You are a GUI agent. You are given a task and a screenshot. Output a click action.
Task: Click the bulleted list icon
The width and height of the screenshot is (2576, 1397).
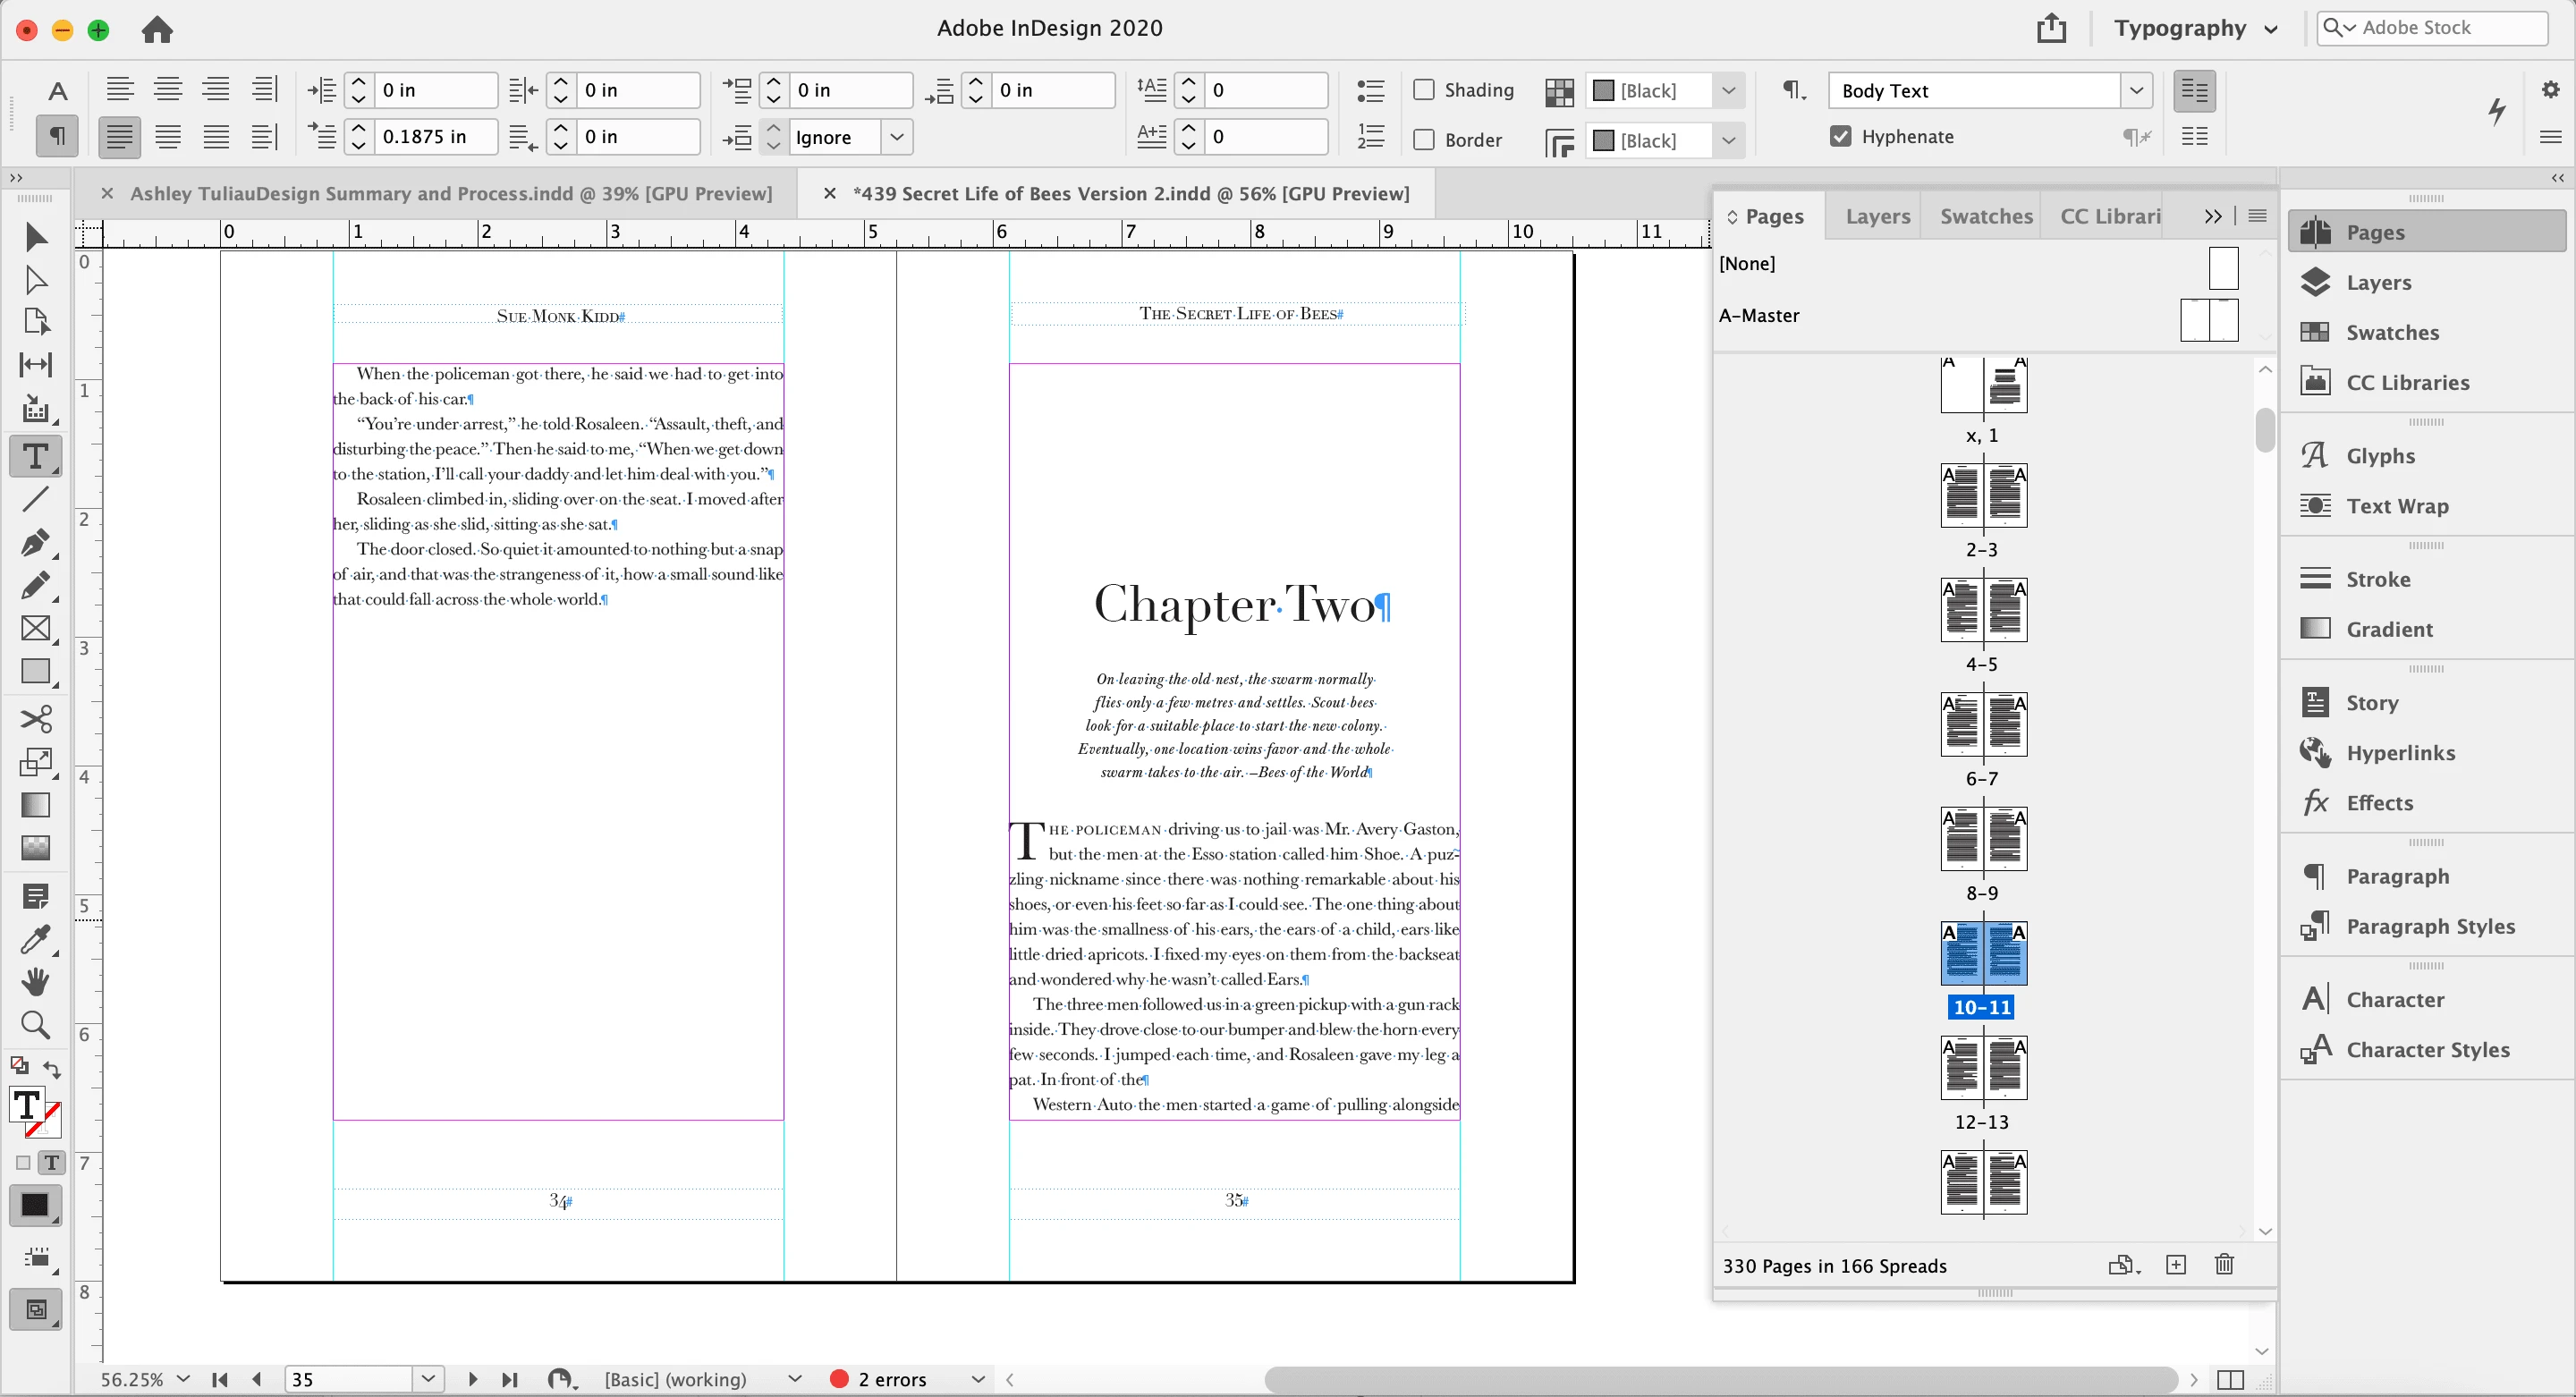pyautogui.click(x=1370, y=90)
